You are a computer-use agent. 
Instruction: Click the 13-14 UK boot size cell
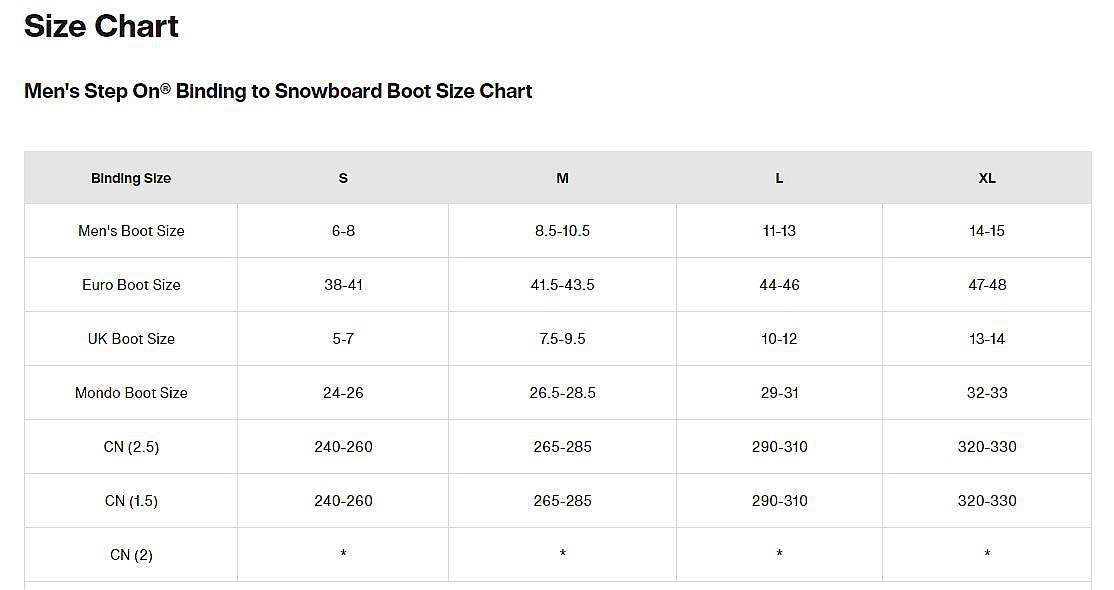click(x=986, y=339)
